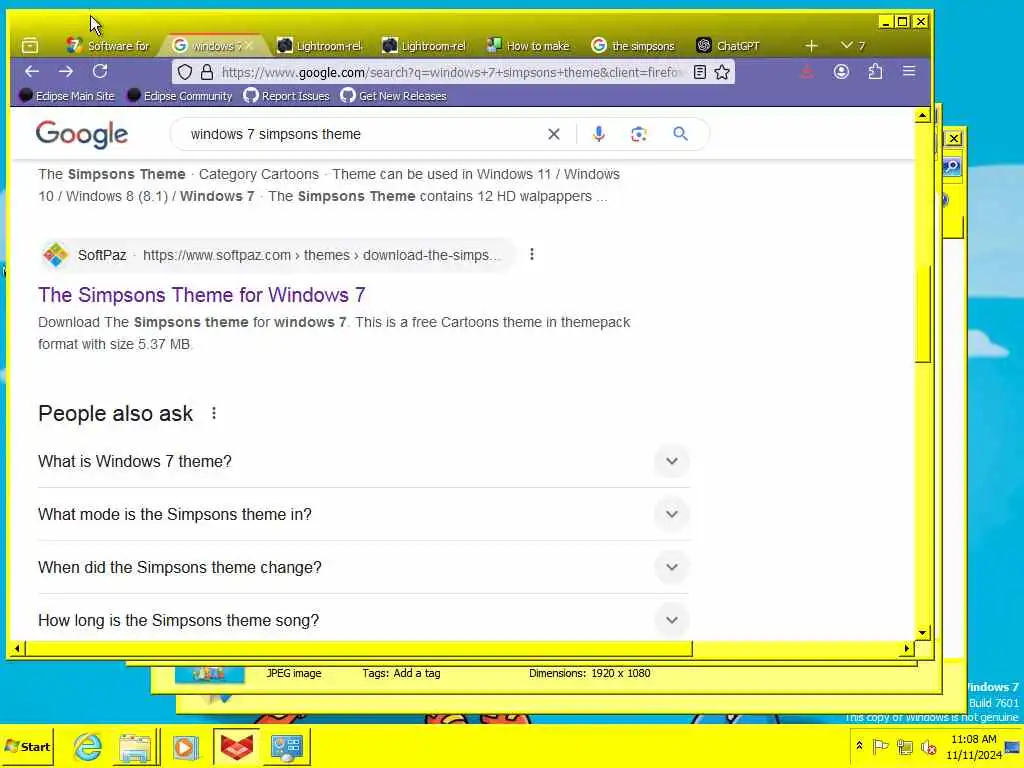
Task: Expand When did the Simpsons theme change
Action: (x=364, y=568)
